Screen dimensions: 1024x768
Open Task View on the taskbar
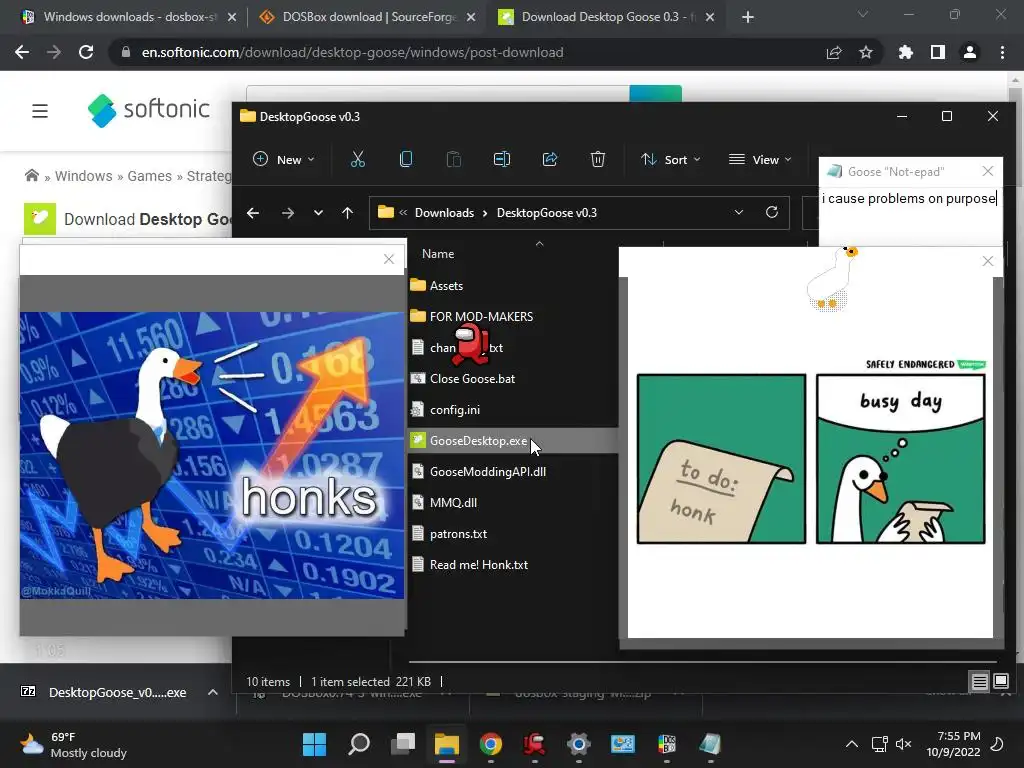(403, 744)
